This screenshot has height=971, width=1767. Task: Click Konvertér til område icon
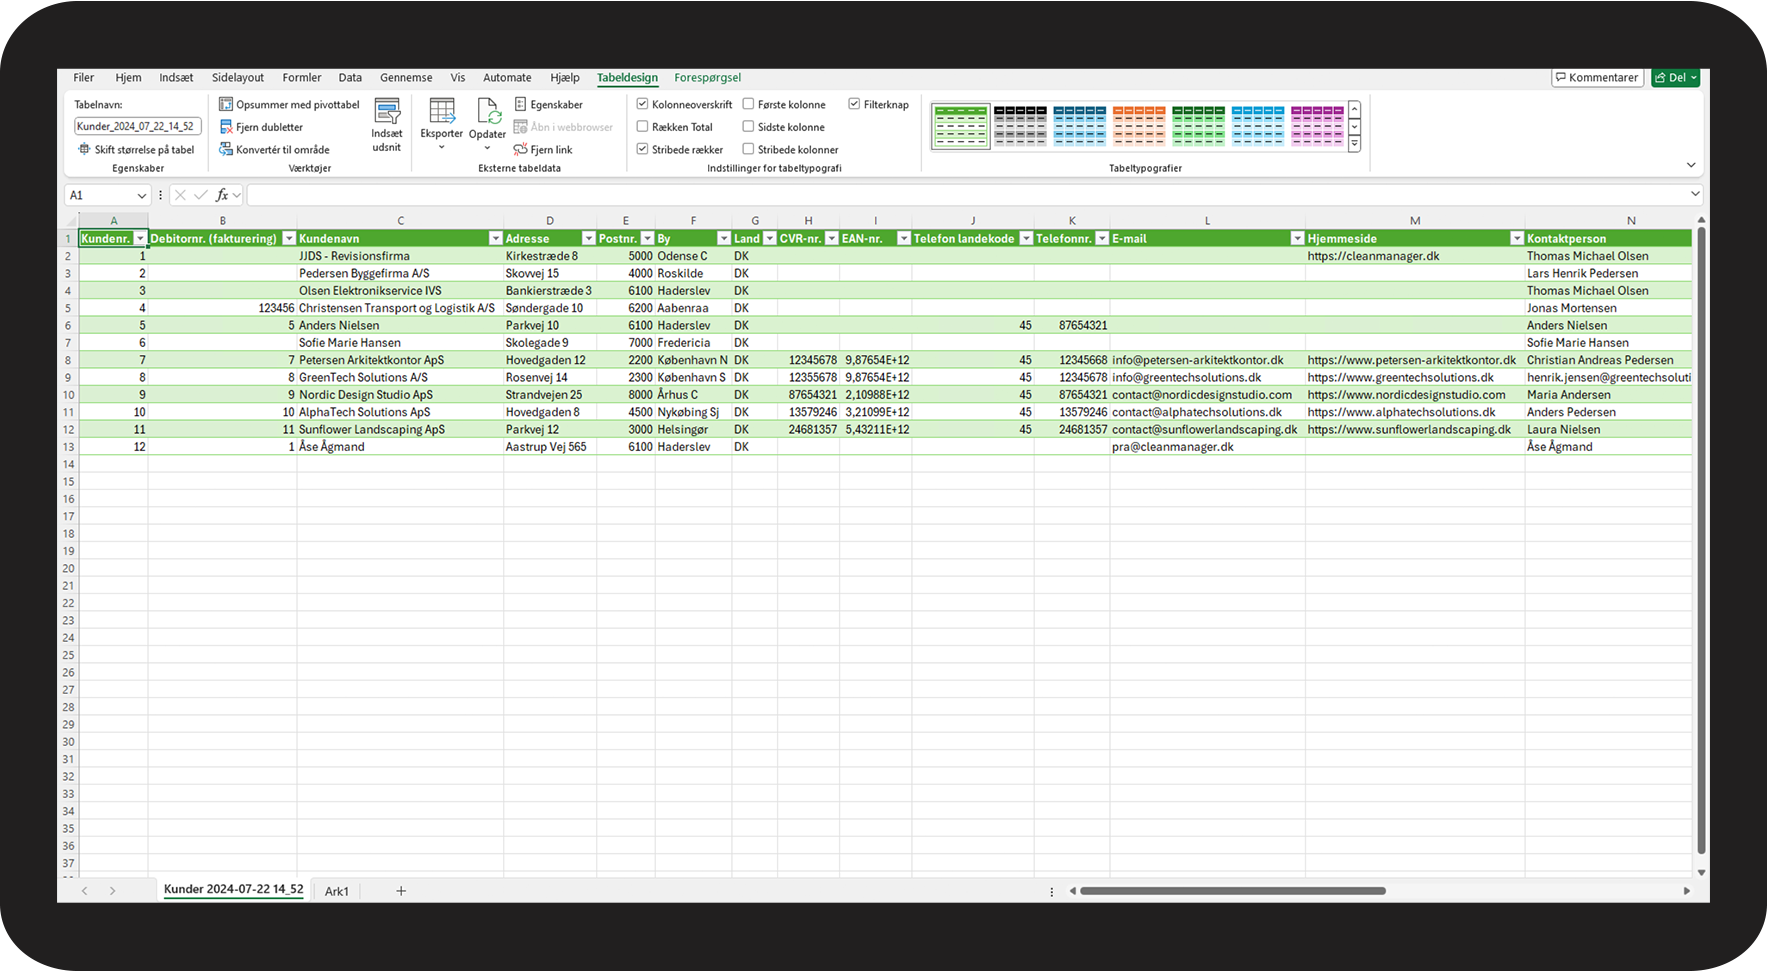[226, 149]
